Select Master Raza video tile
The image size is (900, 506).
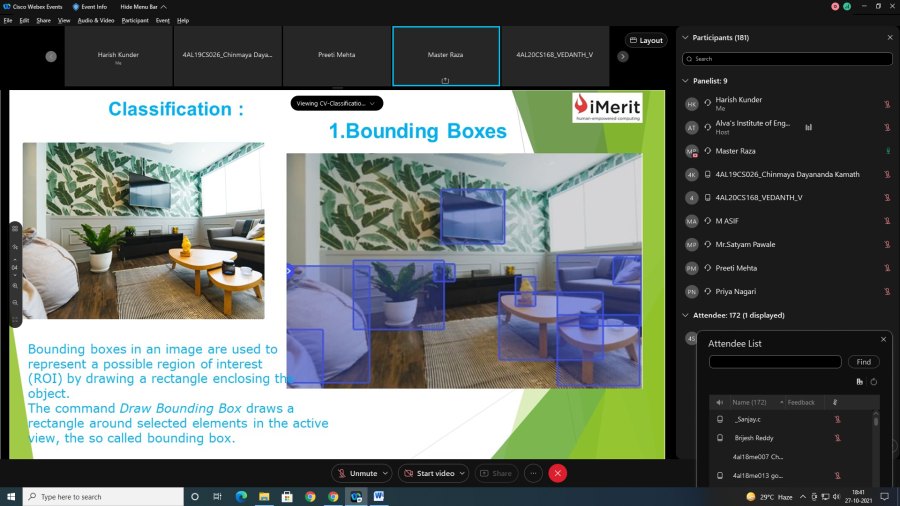click(x=446, y=56)
